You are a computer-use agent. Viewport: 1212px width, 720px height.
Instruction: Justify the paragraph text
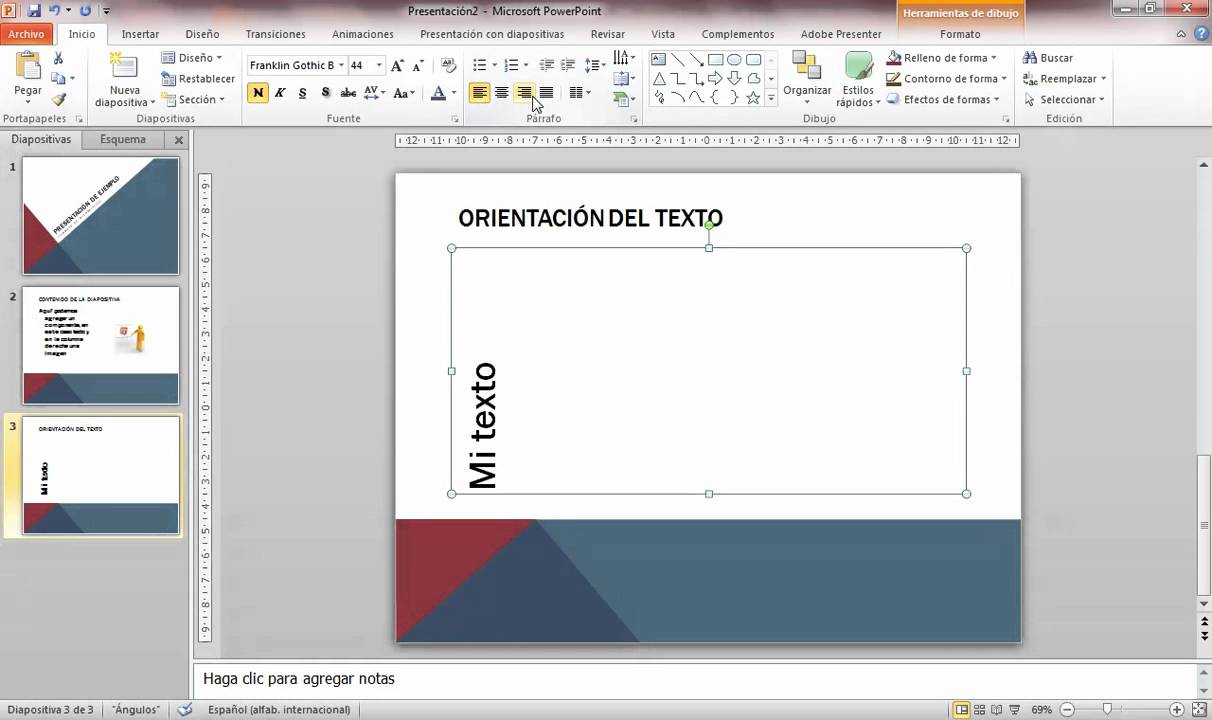(x=546, y=93)
